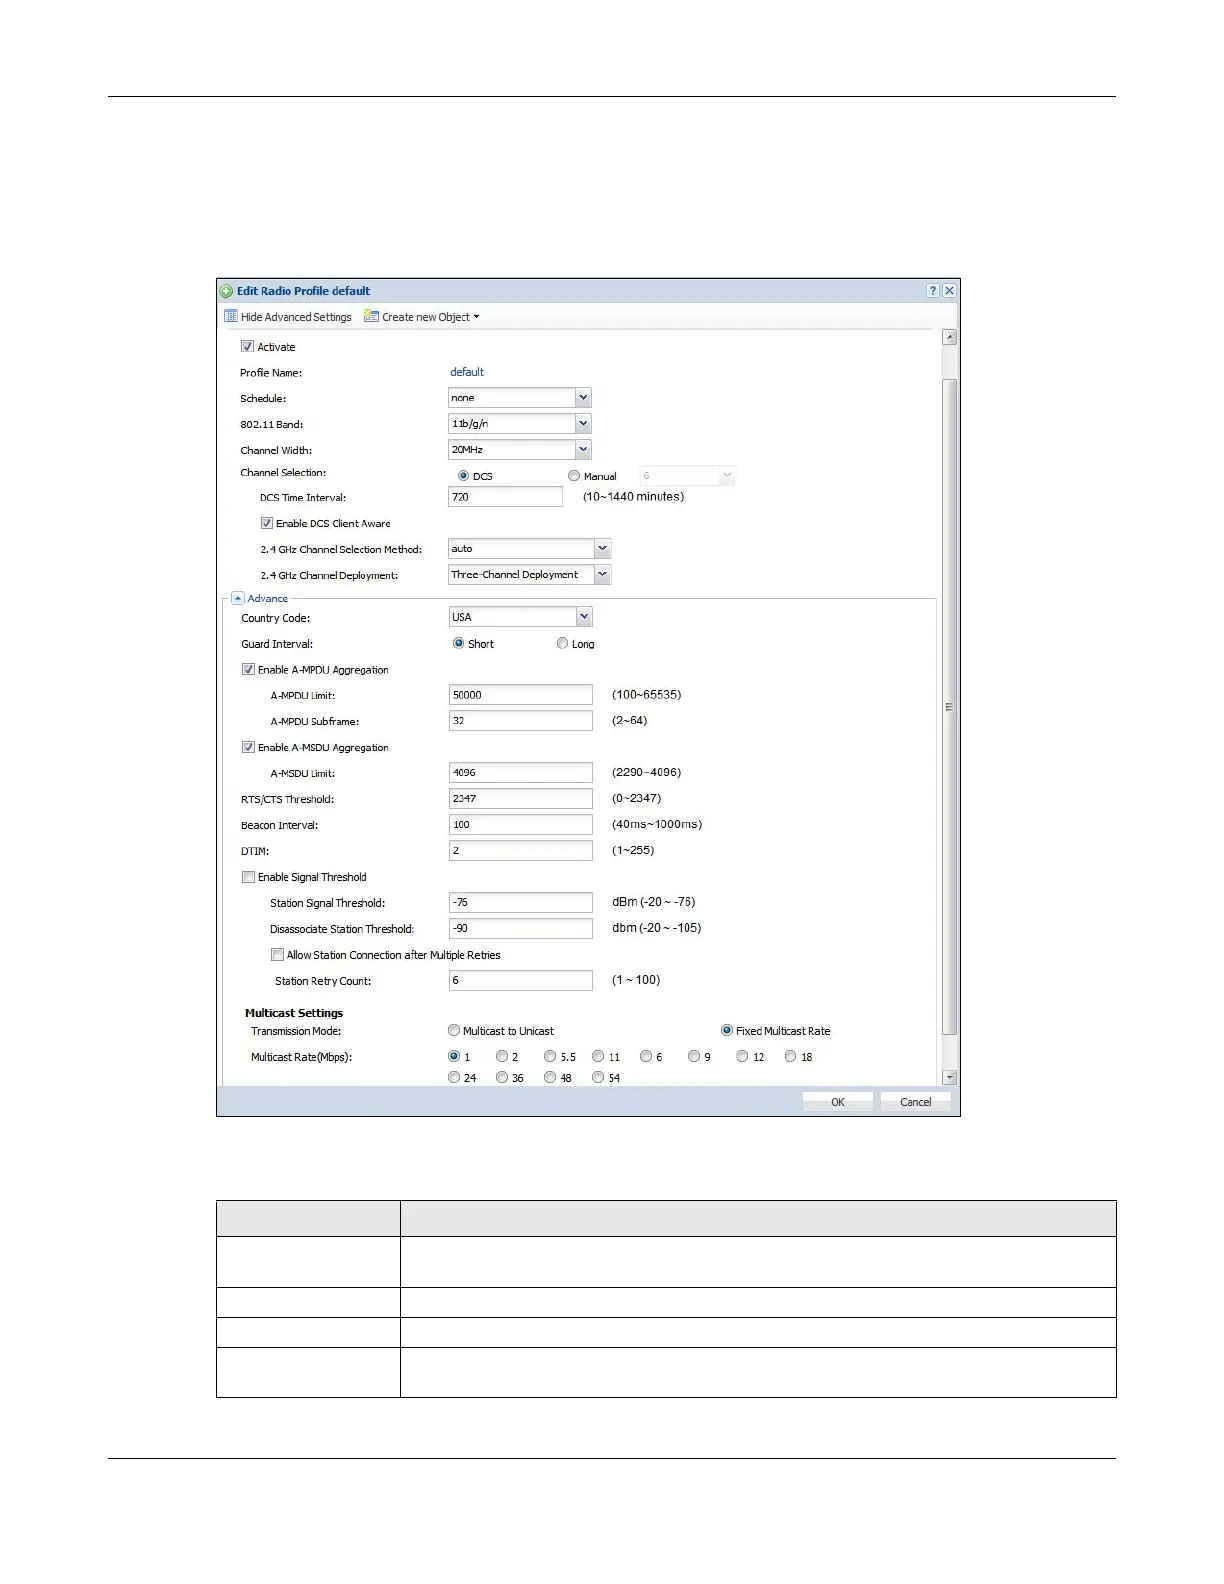1224x1584 pixels.
Task: Click the OK button
Action: point(838,1102)
